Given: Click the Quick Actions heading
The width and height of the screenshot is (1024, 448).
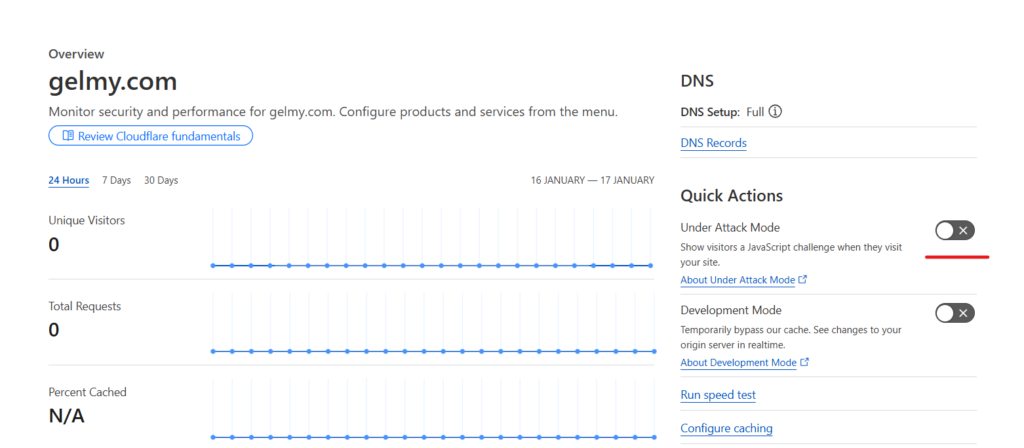Looking at the screenshot, I should [731, 196].
